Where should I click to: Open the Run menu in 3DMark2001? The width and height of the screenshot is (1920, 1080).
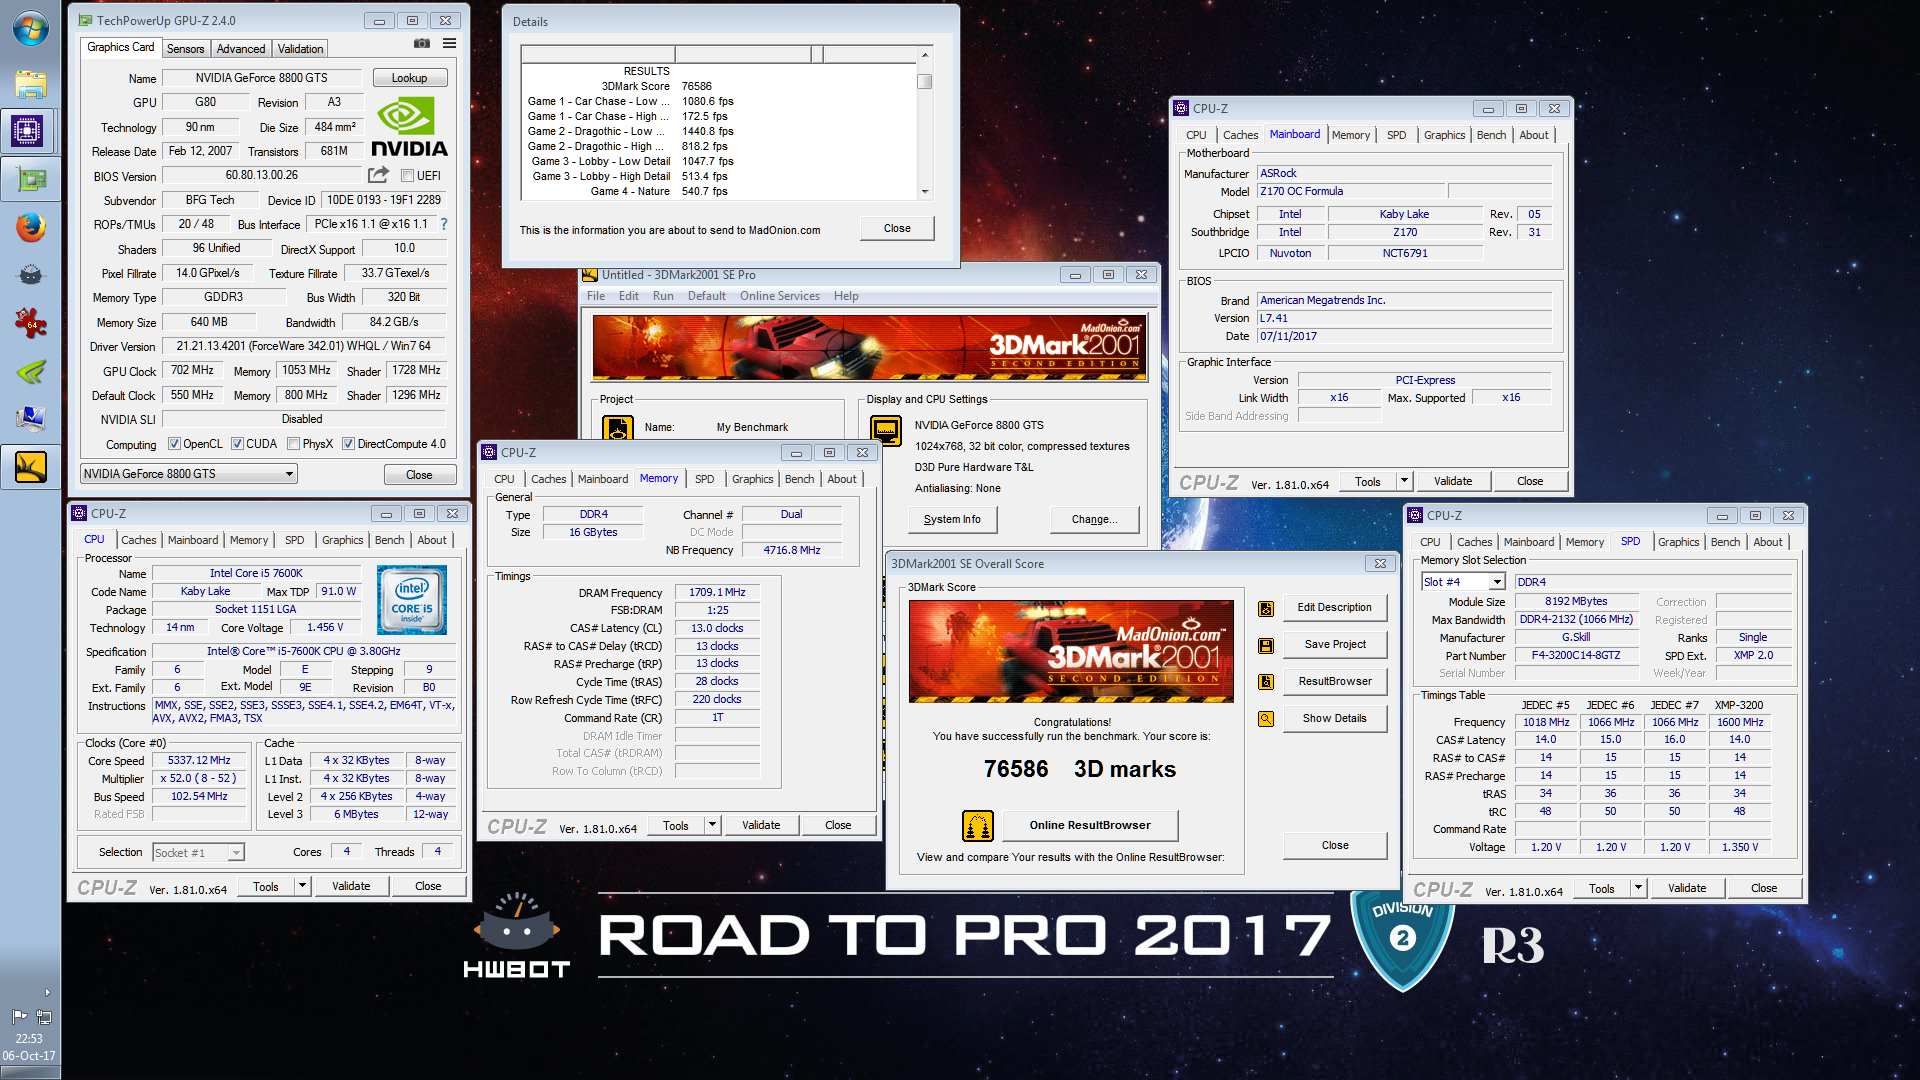click(x=663, y=296)
